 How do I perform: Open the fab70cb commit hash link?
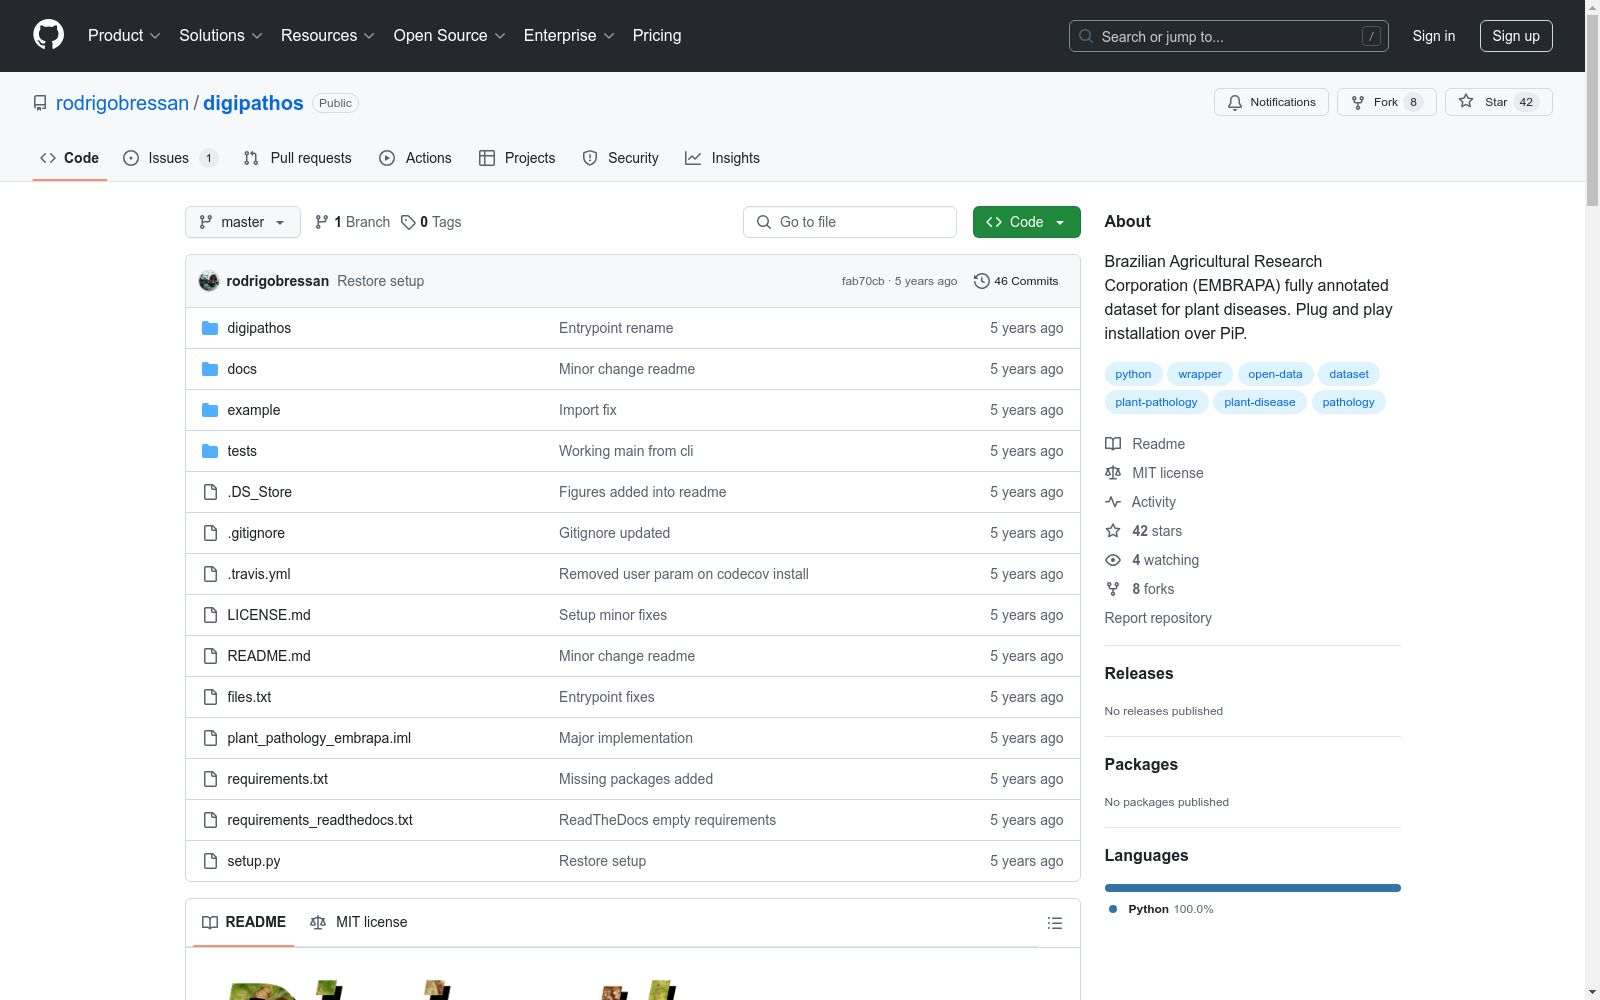coord(863,281)
